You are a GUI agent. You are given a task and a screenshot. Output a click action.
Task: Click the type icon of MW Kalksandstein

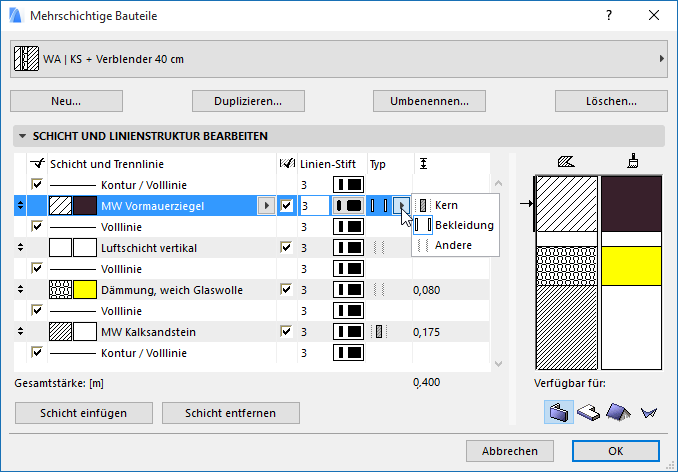pos(379,331)
